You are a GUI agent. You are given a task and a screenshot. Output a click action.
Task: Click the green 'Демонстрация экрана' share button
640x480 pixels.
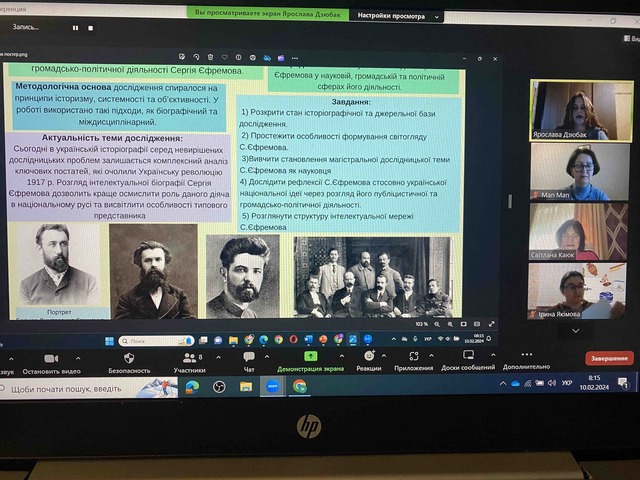coord(311,362)
